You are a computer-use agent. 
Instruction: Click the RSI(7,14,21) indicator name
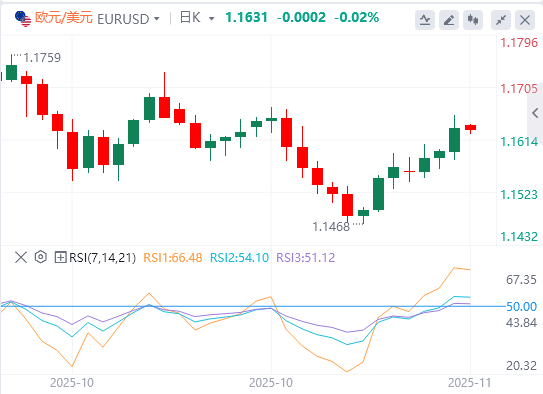click(103, 258)
